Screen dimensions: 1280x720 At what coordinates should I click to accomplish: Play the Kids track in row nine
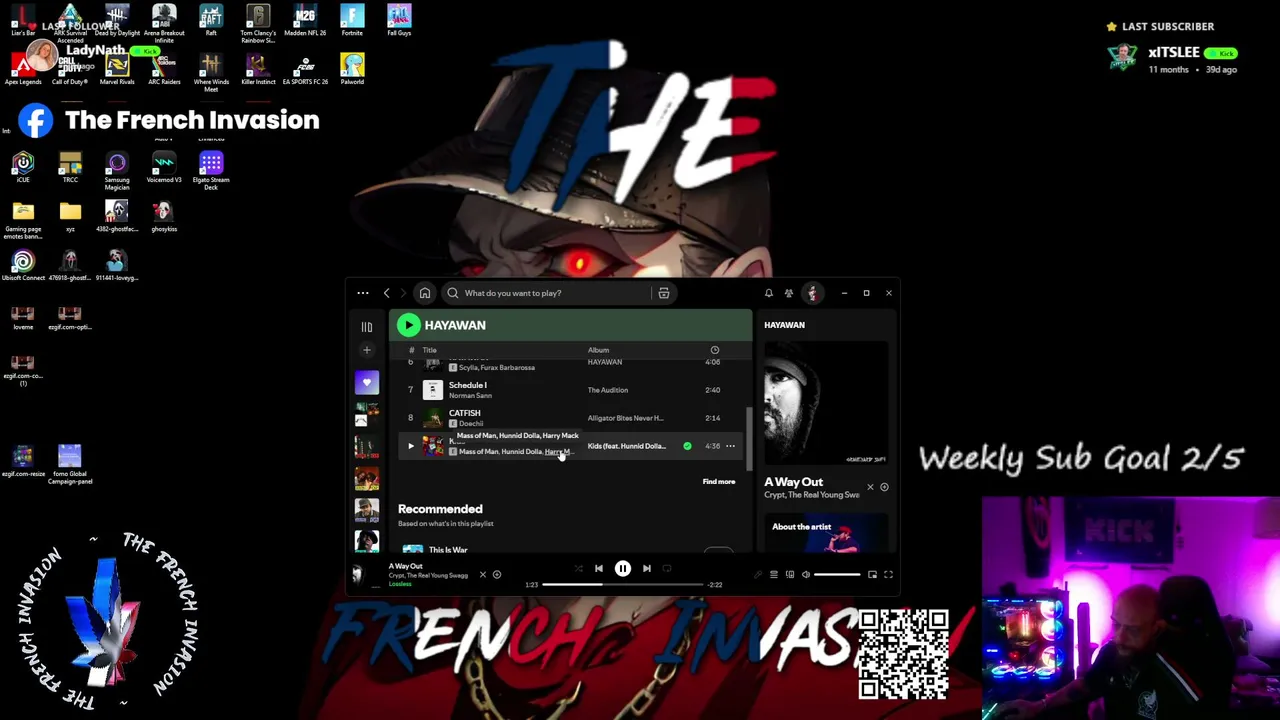point(411,446)
